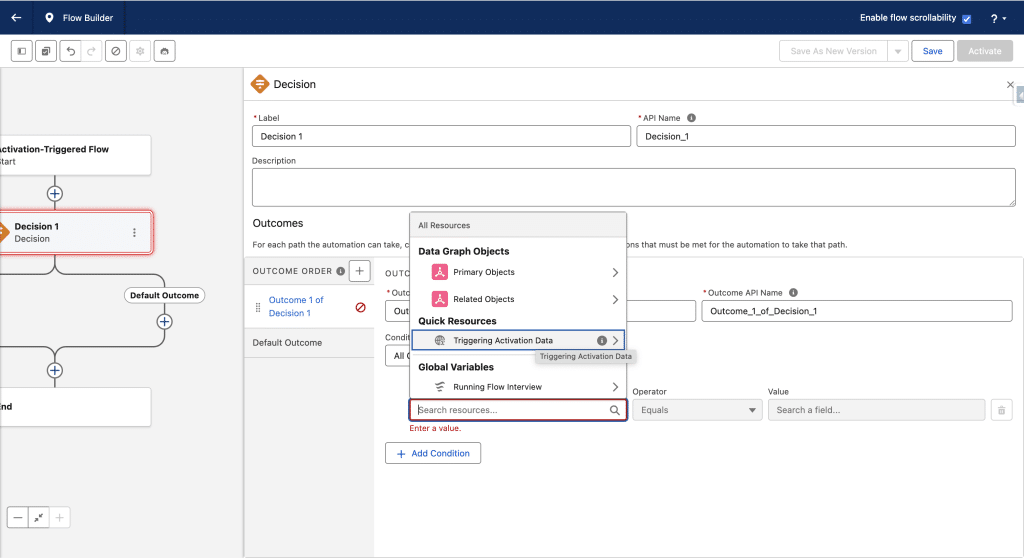The image size is (1024, 558).
Task: Click the debug bug icon in toolbar
Action: pyautogui.click(x=165, y=51)
